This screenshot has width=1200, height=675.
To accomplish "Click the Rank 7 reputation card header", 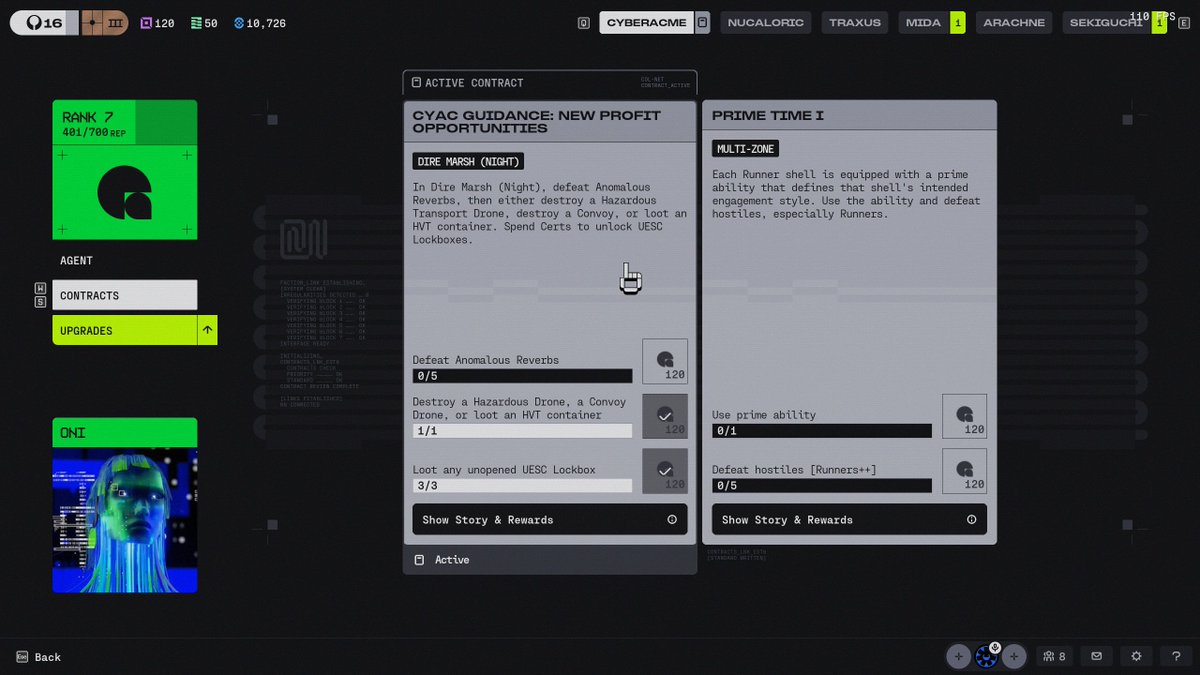I will pos(125,122).
